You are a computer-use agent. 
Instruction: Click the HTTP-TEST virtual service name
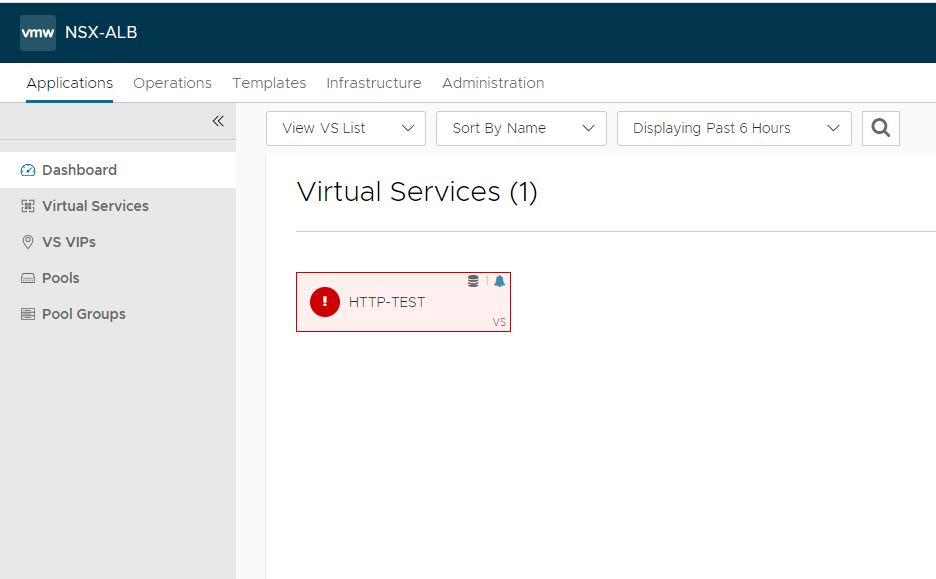(387, 302)
